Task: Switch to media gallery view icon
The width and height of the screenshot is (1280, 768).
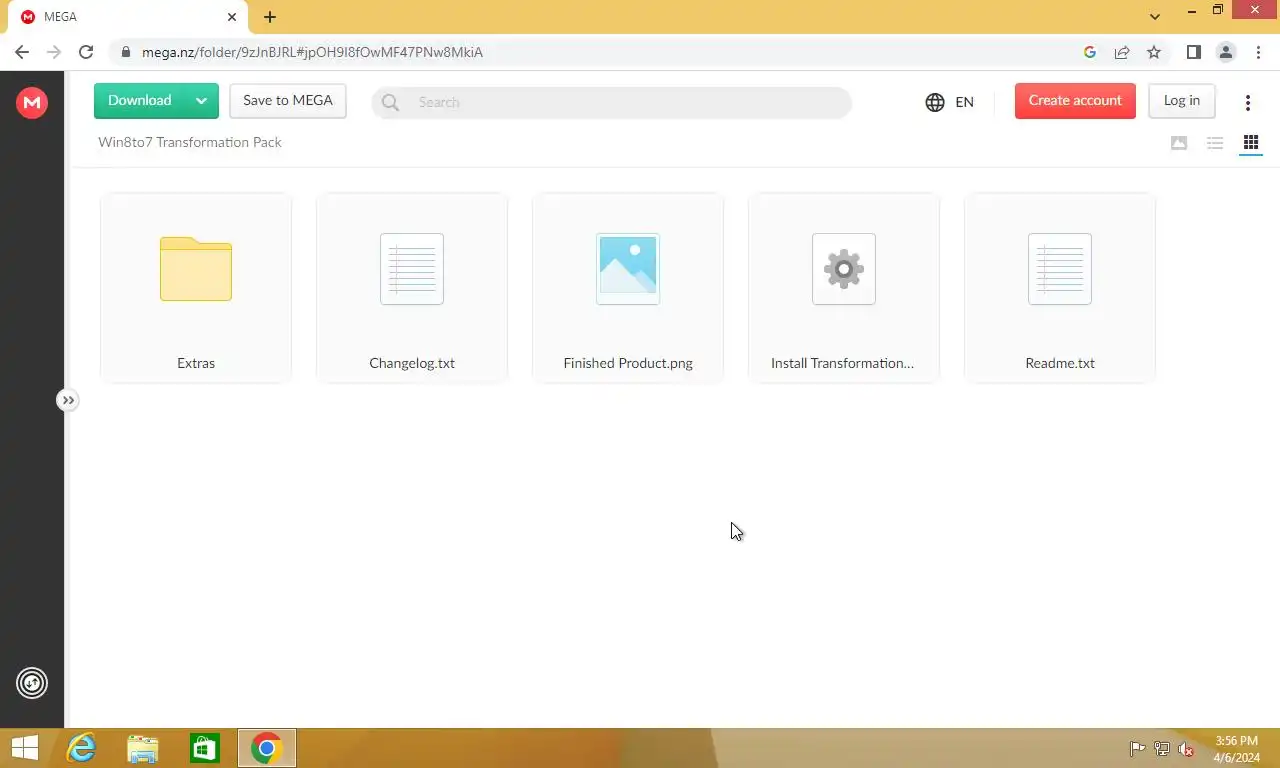Action: [1179, 143]
